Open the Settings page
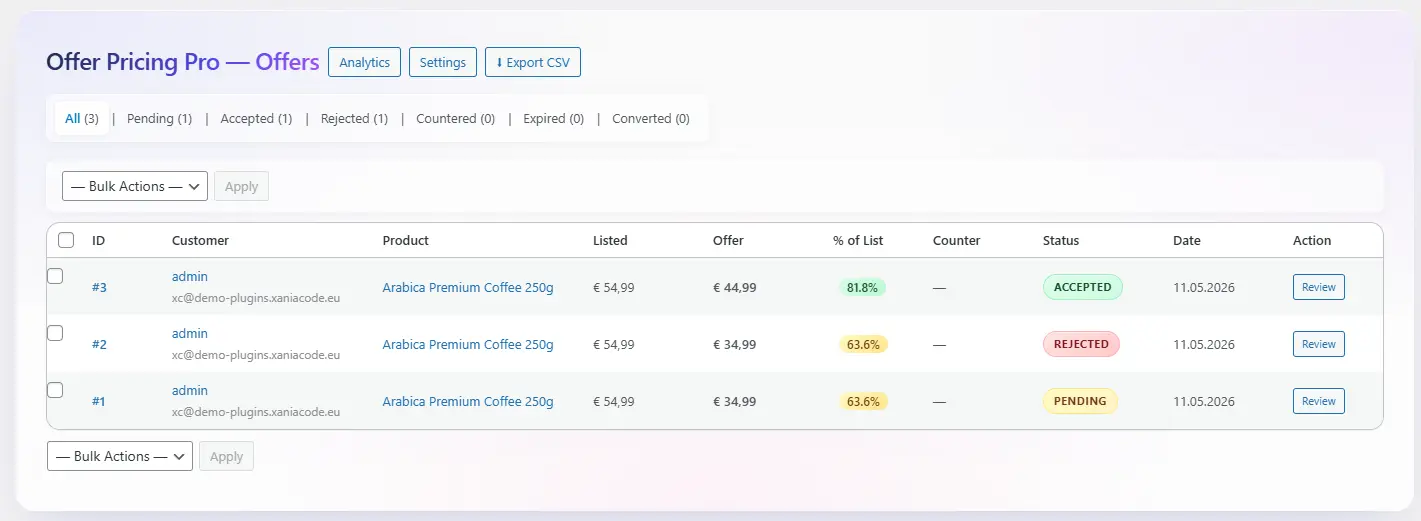This screenshot has width=1421, height=521. click(443, 62)
